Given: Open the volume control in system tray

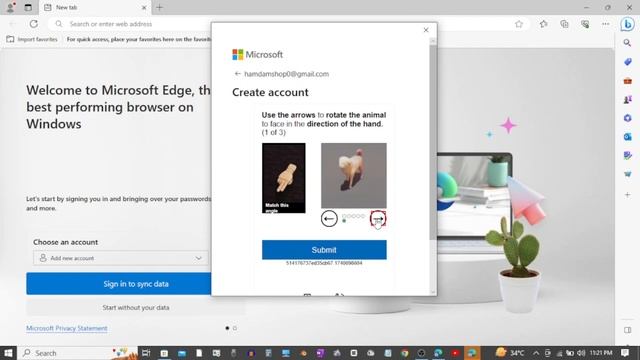Looking at the screenshot, I should [x=581, y=353].
